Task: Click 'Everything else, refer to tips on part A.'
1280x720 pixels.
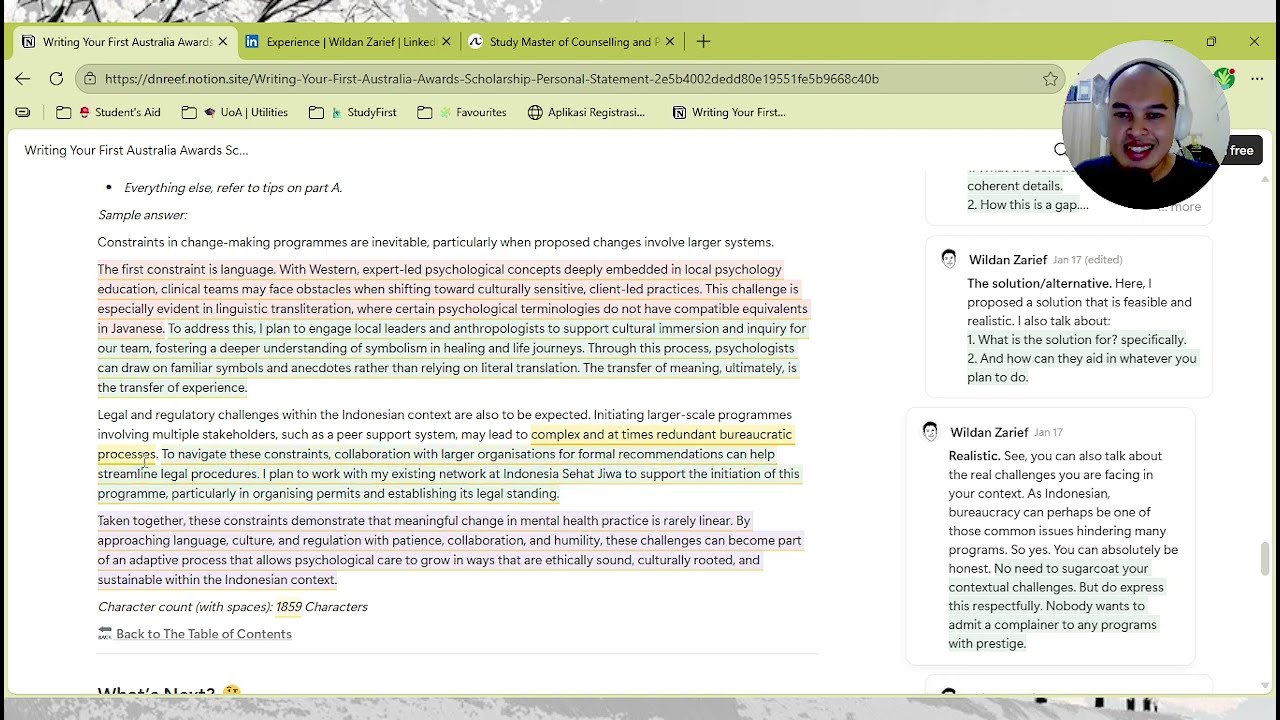Action: (x=233, y=188)
